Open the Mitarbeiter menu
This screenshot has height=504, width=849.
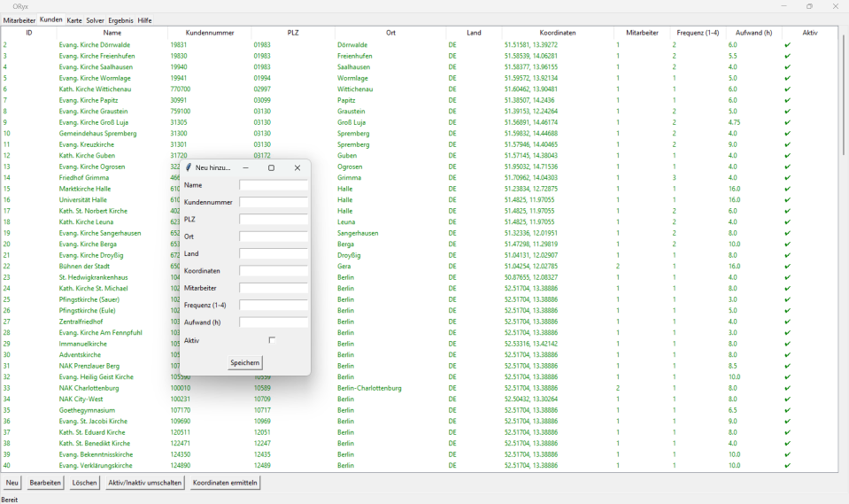[19, 20]
